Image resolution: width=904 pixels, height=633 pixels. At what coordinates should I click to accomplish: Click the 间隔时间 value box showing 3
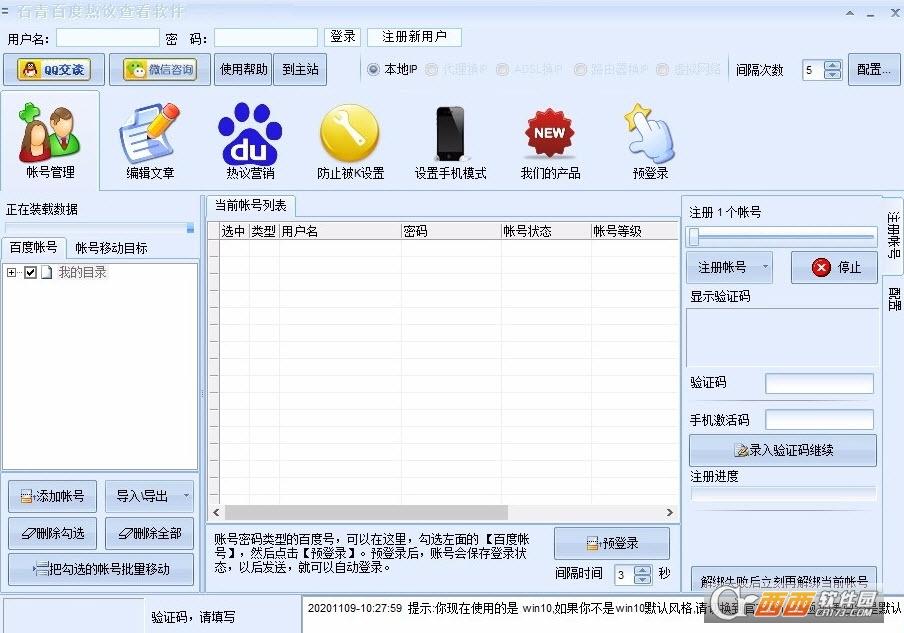(623, 575)
